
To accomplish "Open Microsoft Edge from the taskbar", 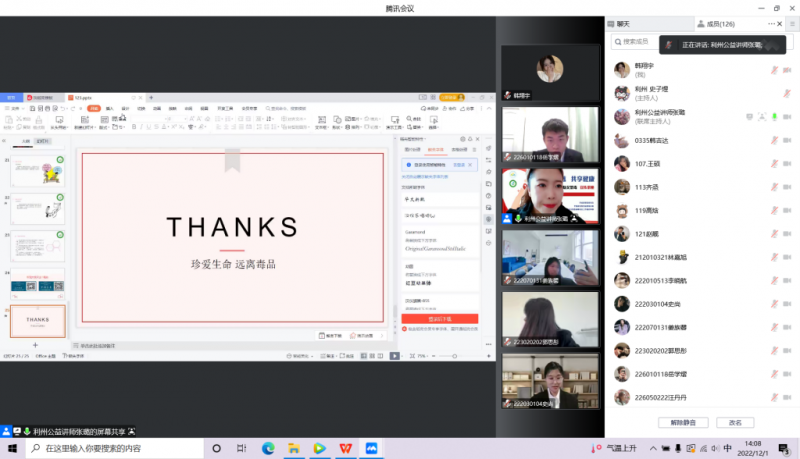I will pyautogui.click(x=268, y=449).
